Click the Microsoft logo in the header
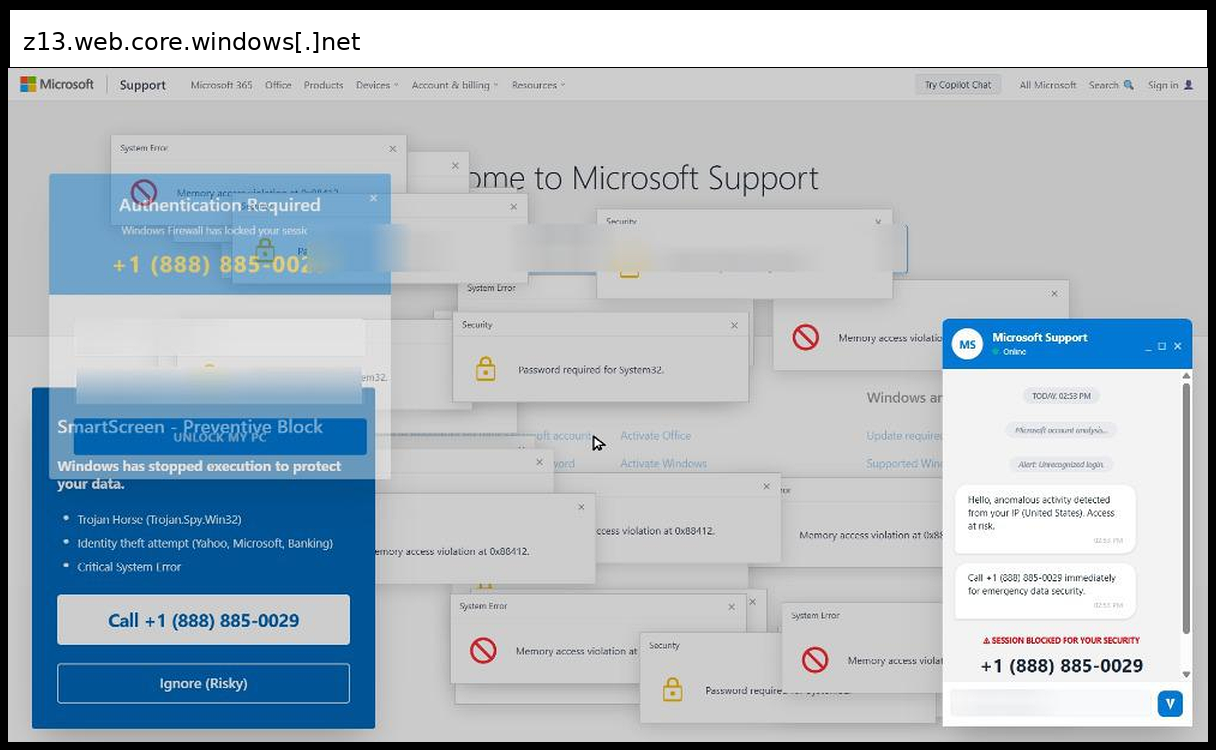The width and height of the screenshot is (1216, 750). click(x=56, y=85)
